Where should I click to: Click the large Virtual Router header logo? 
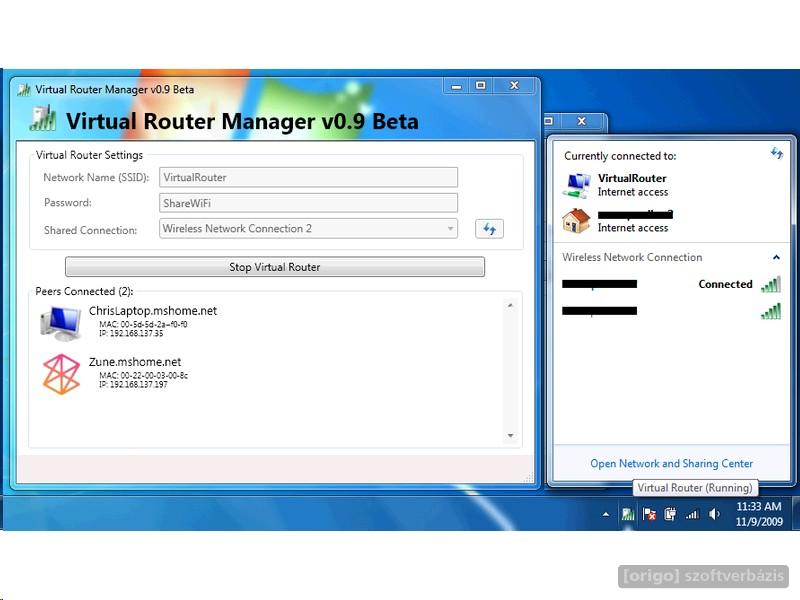[x=43, y=119]
